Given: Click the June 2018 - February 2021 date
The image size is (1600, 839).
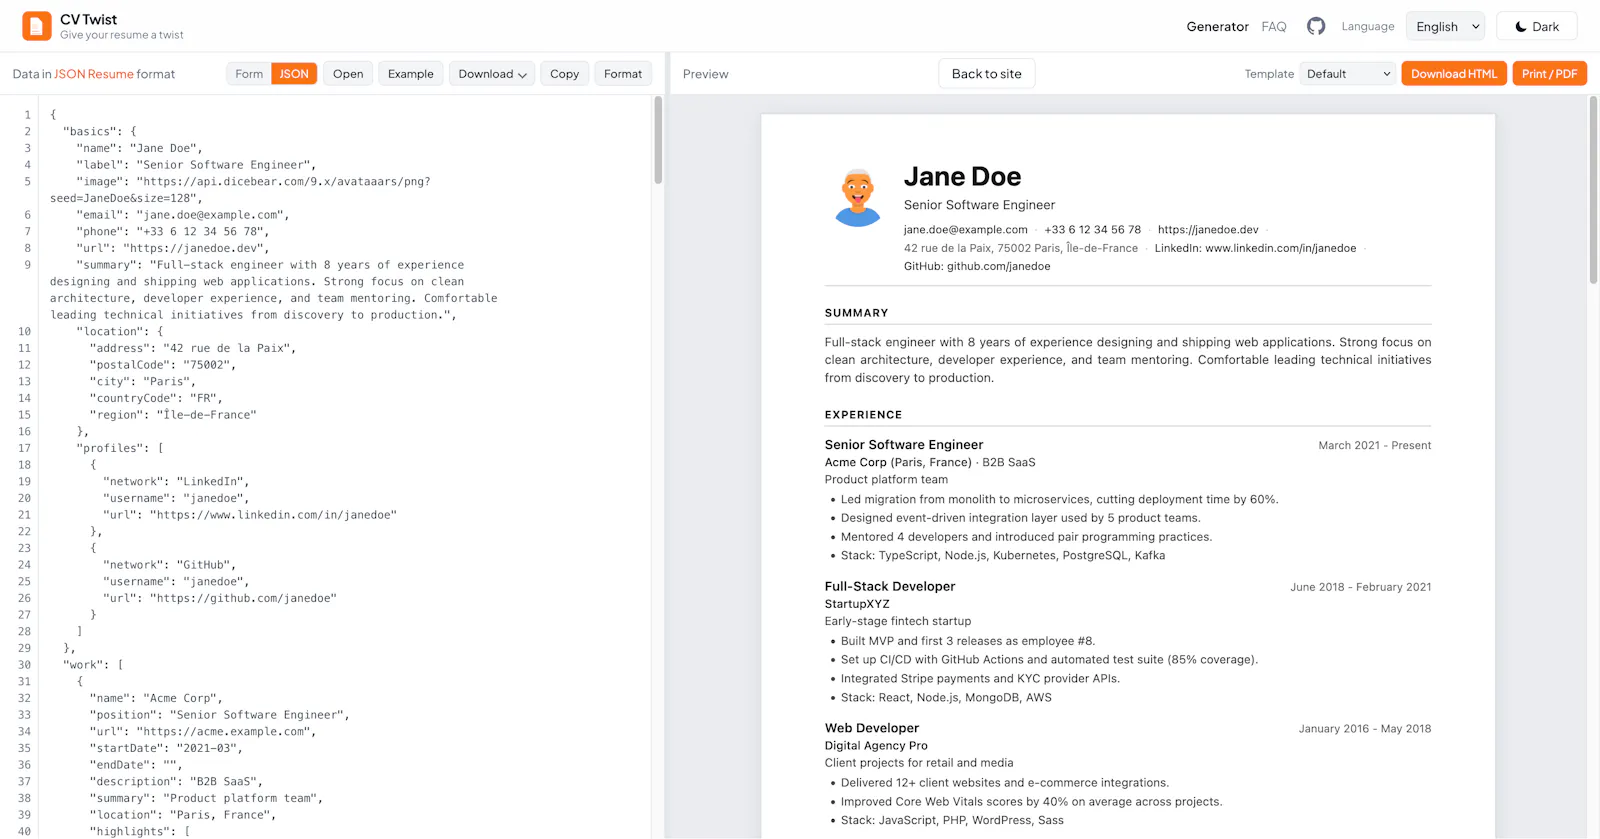Looking at the screenshot, I should (x=1361, y=588).
